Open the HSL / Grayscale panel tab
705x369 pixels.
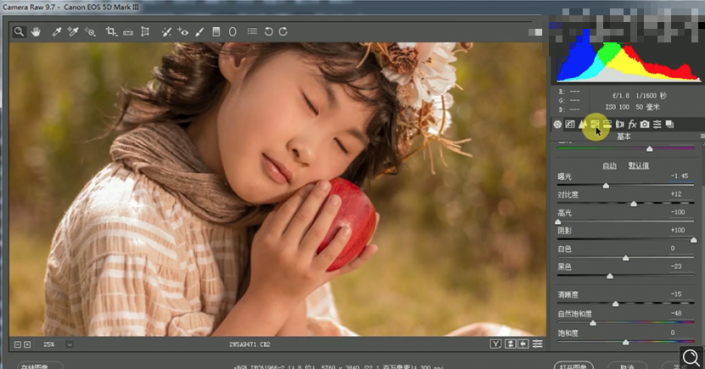point(595,124)
